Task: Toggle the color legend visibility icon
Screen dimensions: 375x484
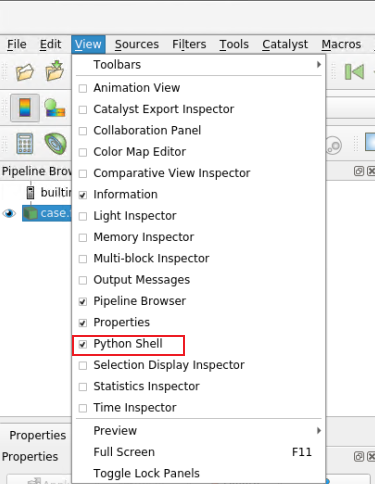Action: point(25,108)
